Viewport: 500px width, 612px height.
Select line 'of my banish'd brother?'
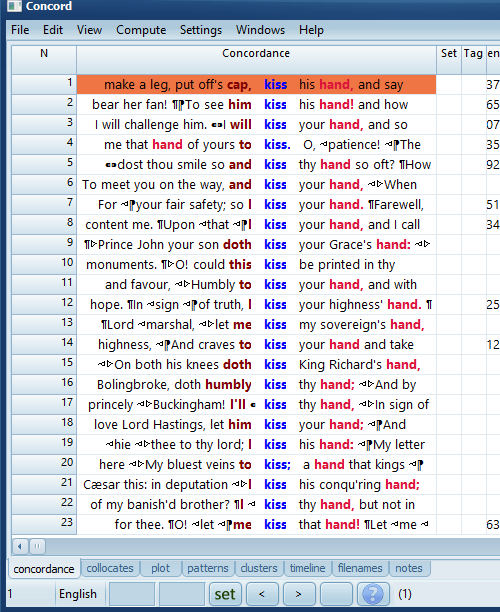(x=256, y=504)
